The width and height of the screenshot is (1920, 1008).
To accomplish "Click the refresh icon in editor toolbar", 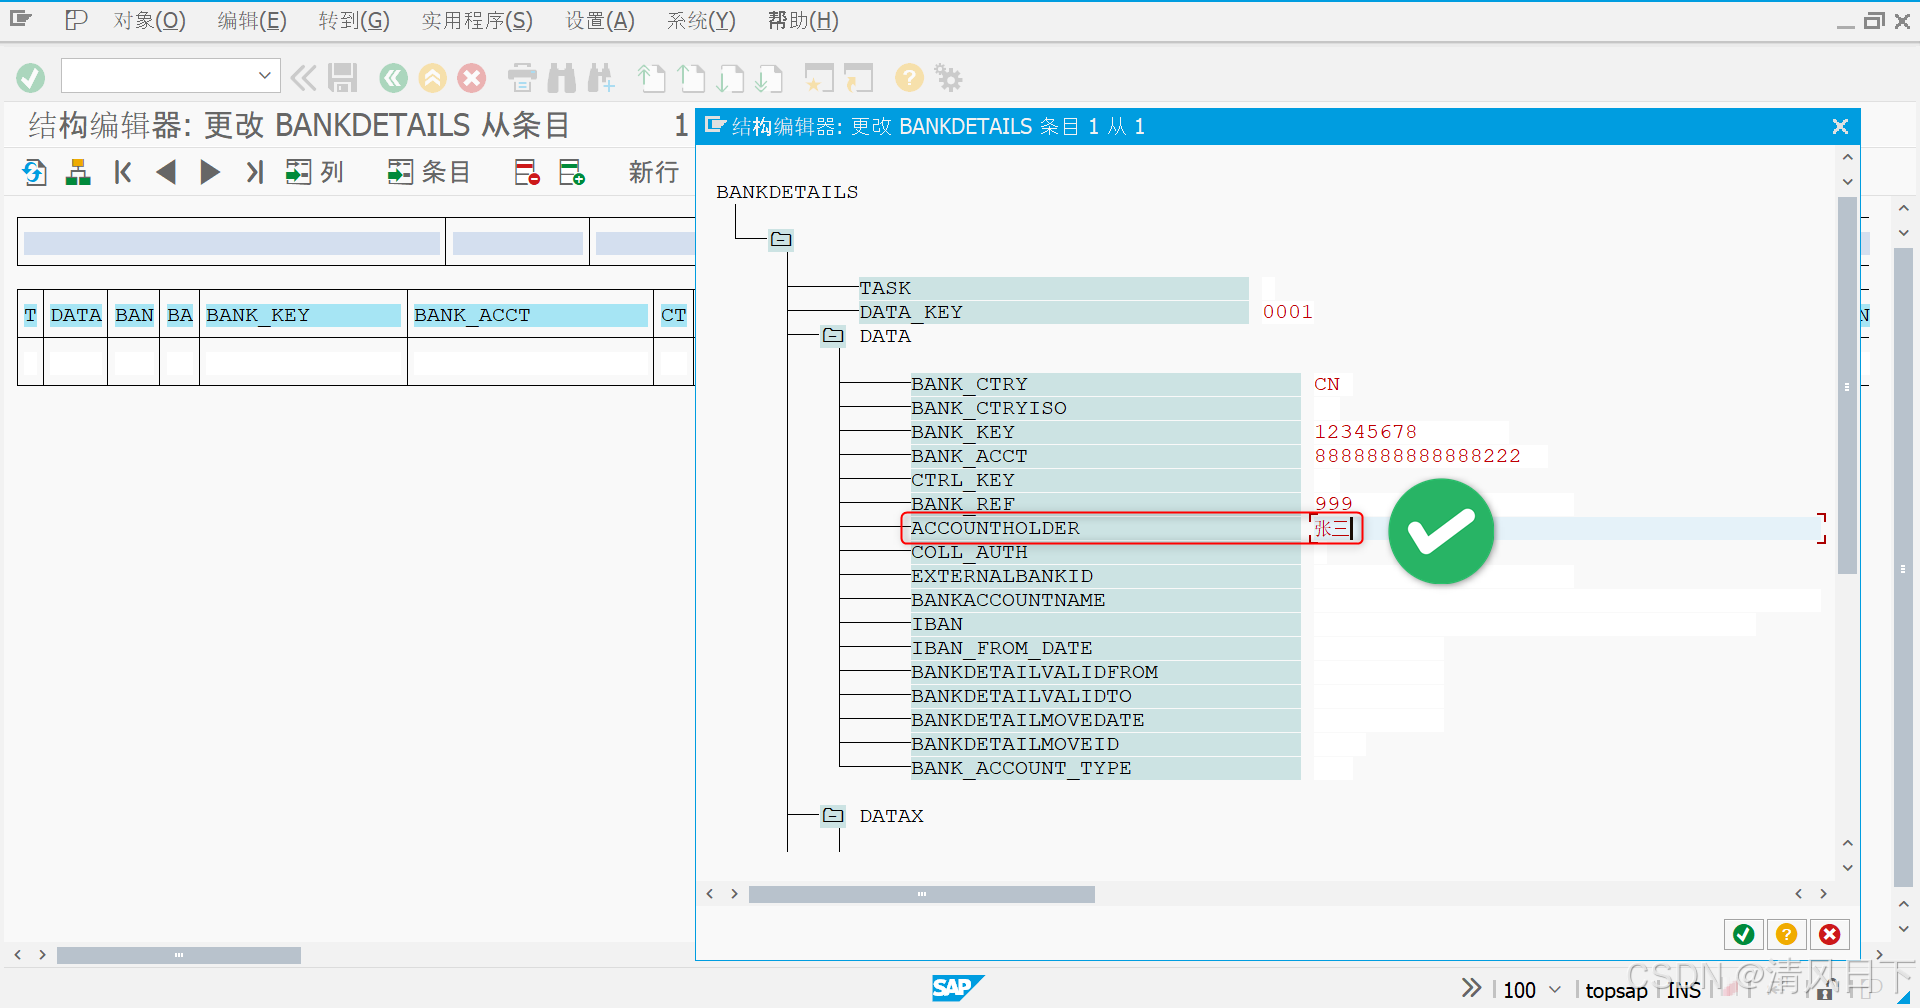I will pyautogui.click(x=35, y=172).
